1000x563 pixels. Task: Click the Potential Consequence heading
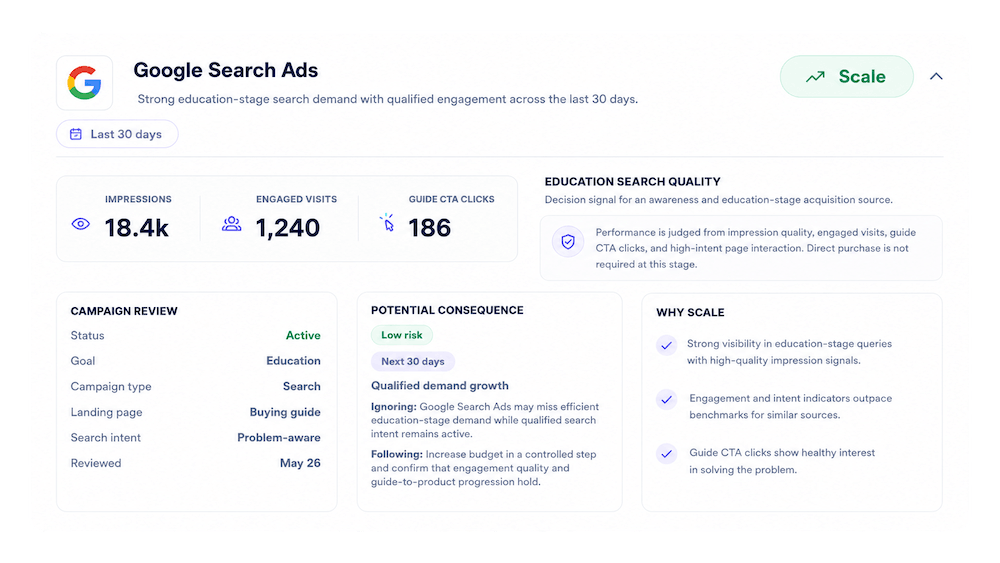tap(447, 311)
